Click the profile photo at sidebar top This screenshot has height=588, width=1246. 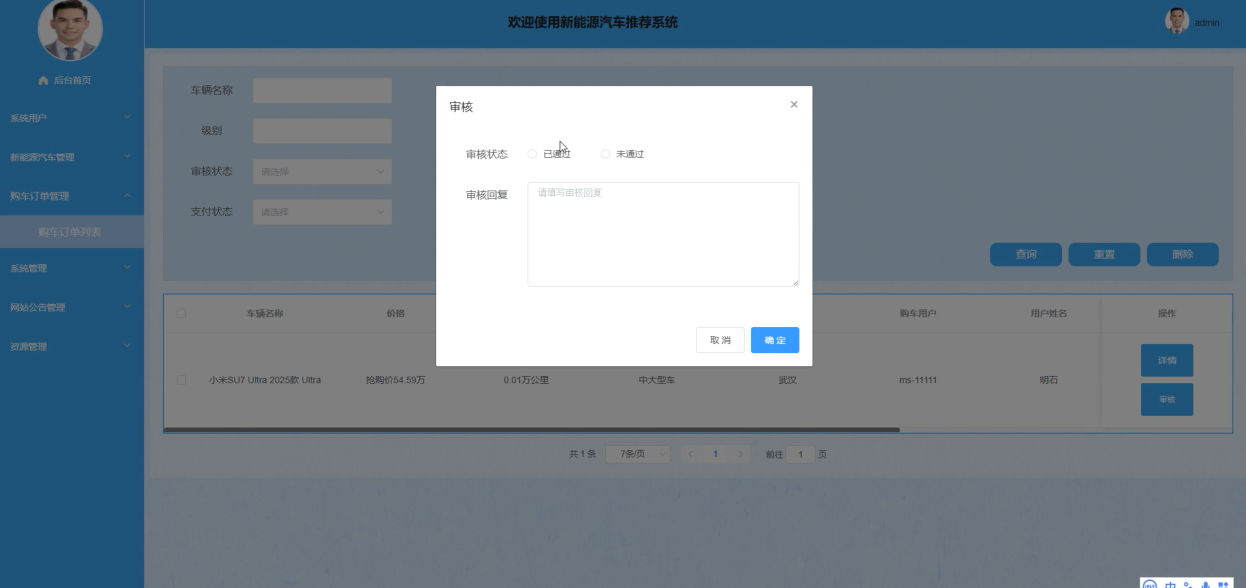coord(72,30)
